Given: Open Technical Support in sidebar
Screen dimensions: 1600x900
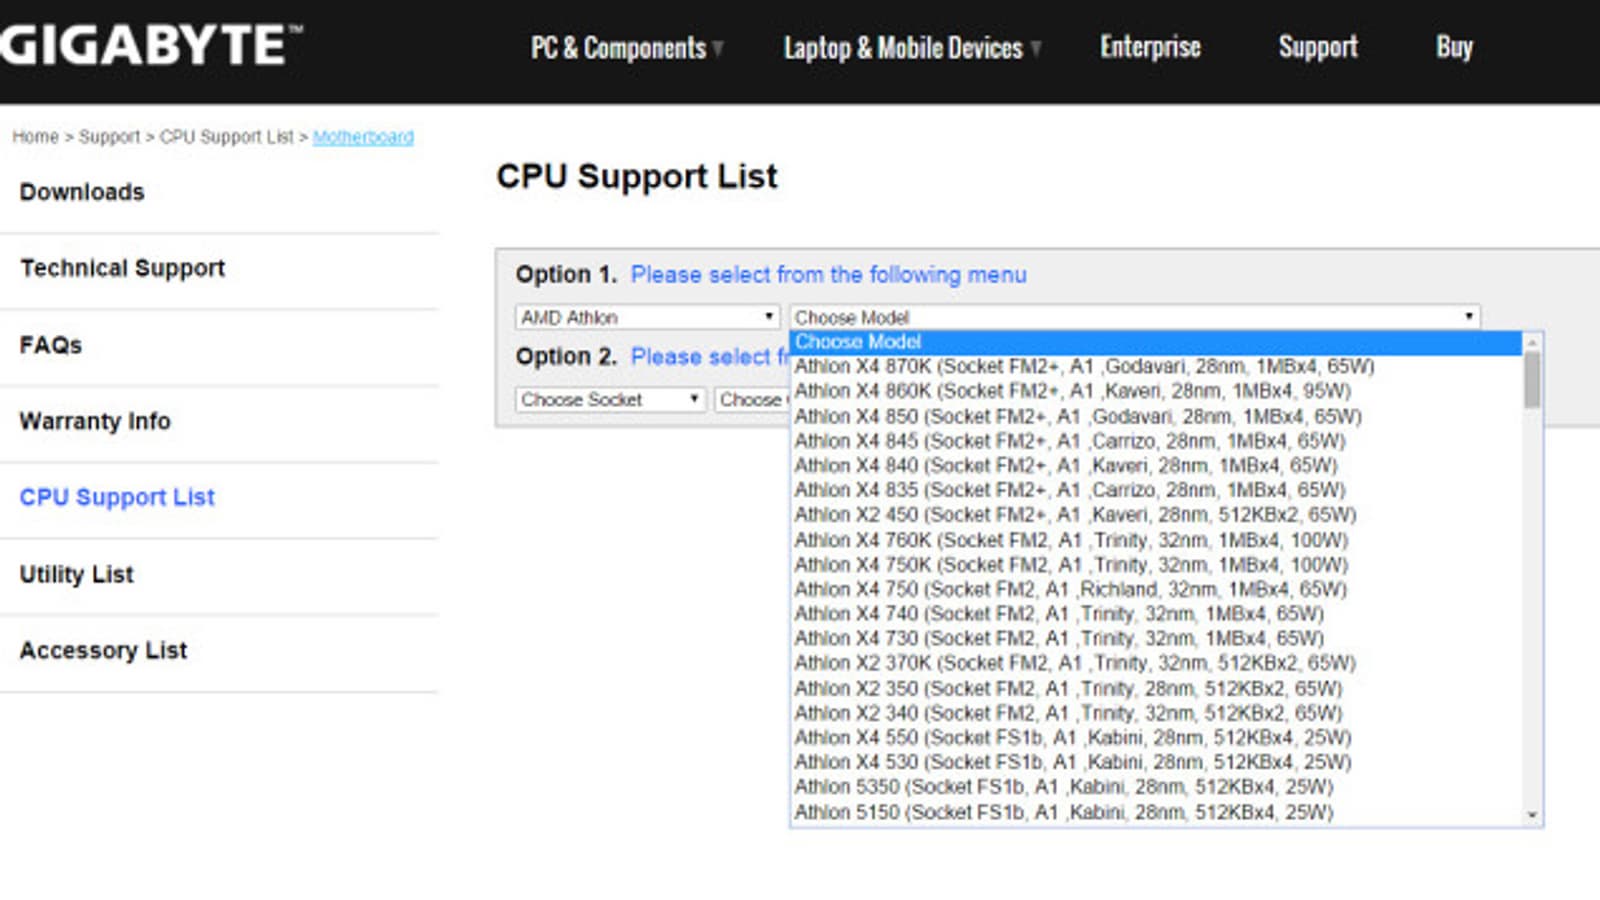Looking at the screenshot, I should tap(122, 268).
